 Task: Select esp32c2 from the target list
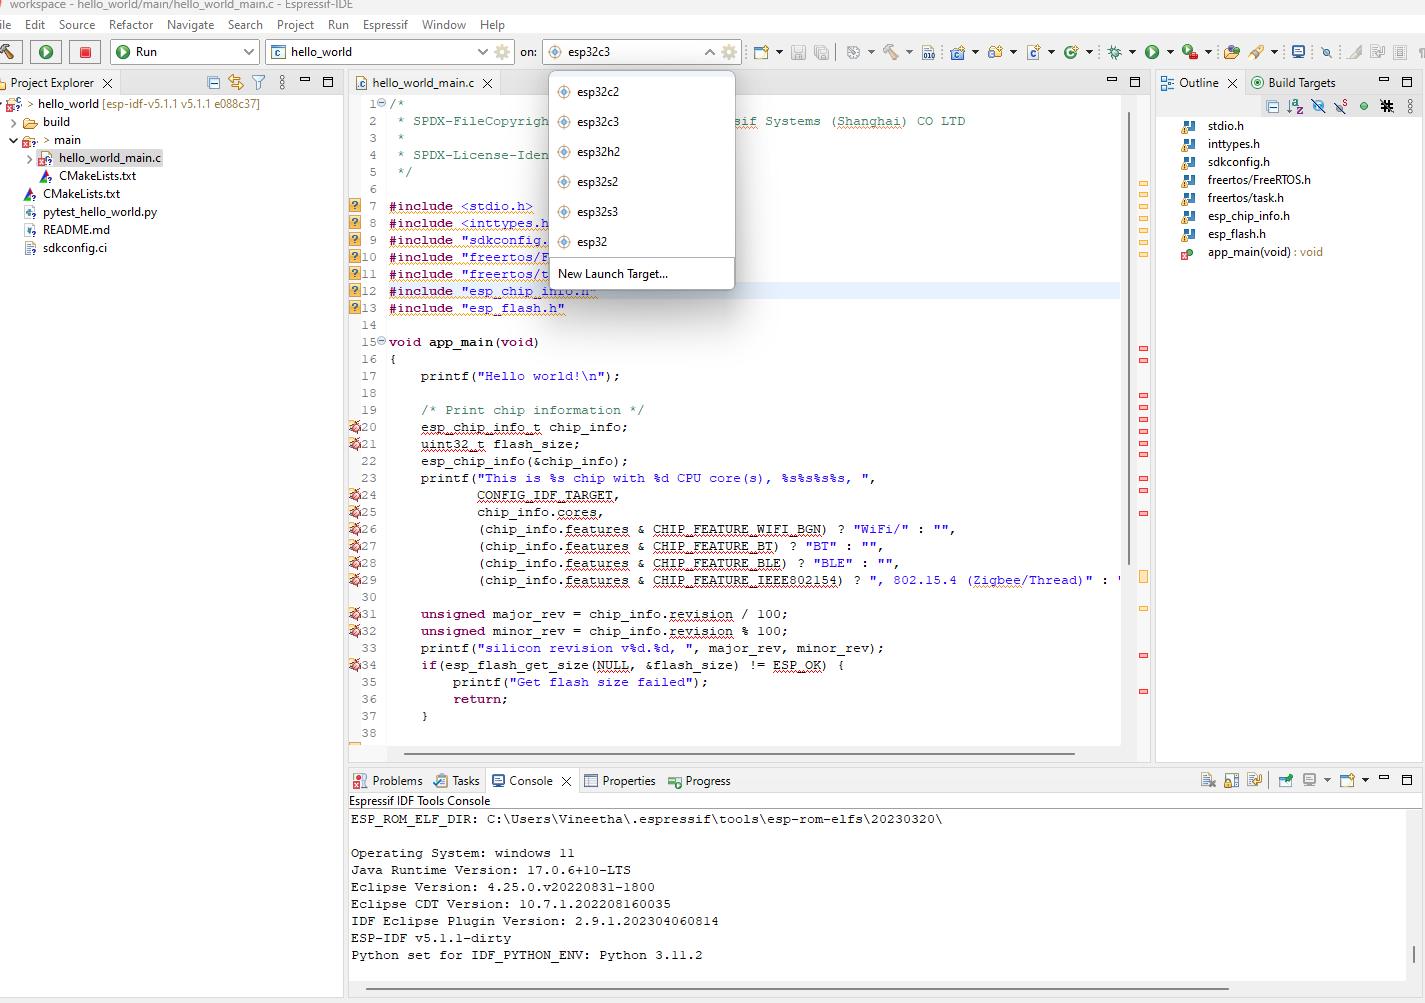[x=642, y=92]
